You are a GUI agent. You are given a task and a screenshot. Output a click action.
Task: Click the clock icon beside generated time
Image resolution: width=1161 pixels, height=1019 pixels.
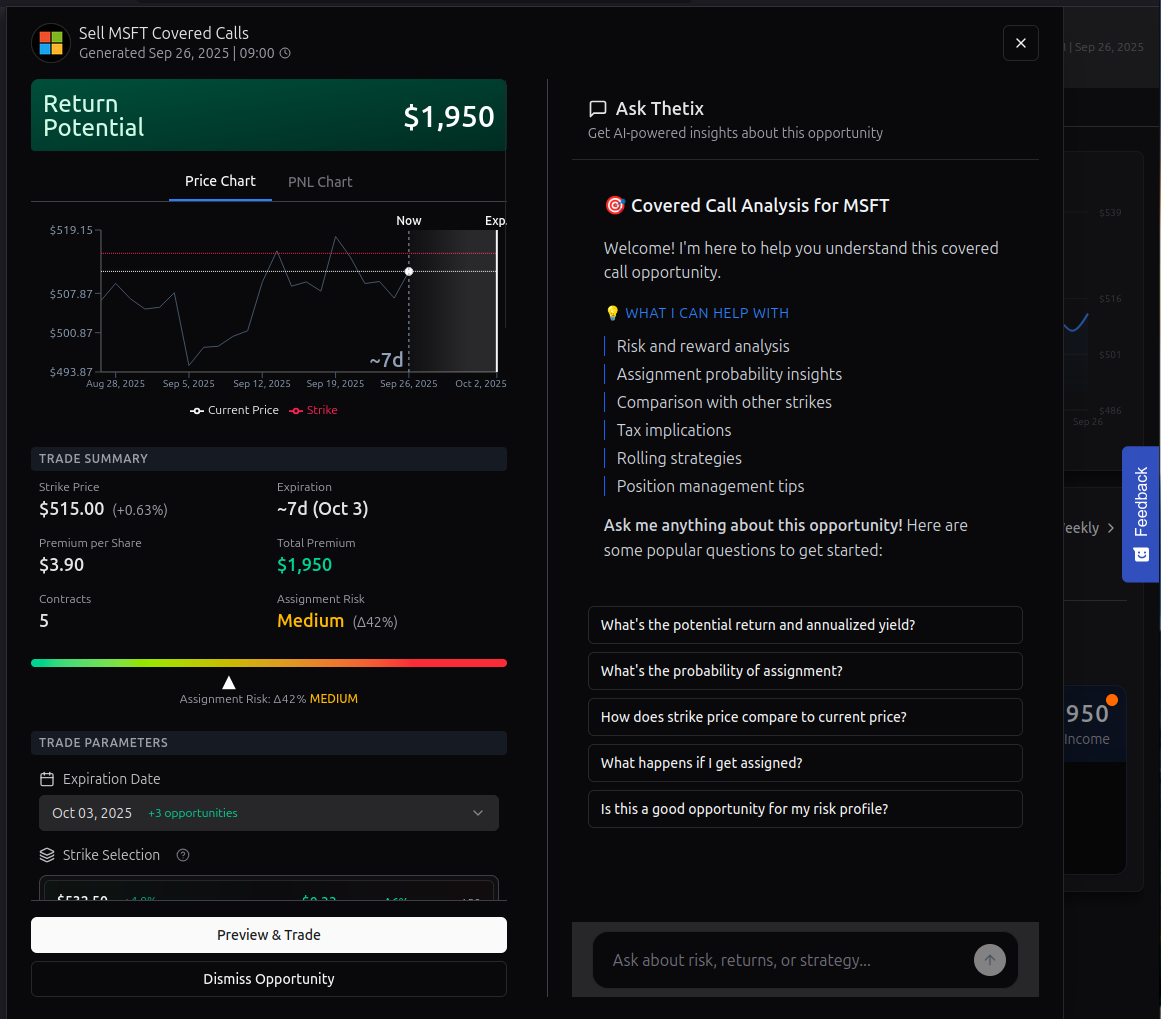285,53
